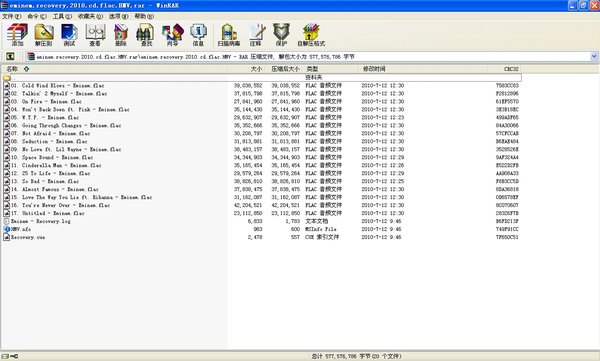Select '12. 25 To Life - Eminem.flac'

51,173
